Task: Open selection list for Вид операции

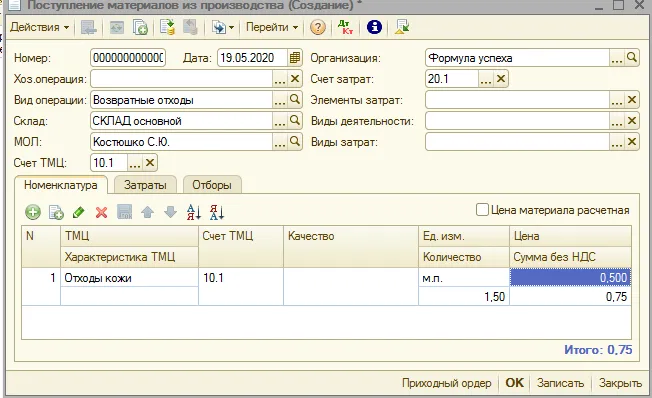Action: pos(280,100)
